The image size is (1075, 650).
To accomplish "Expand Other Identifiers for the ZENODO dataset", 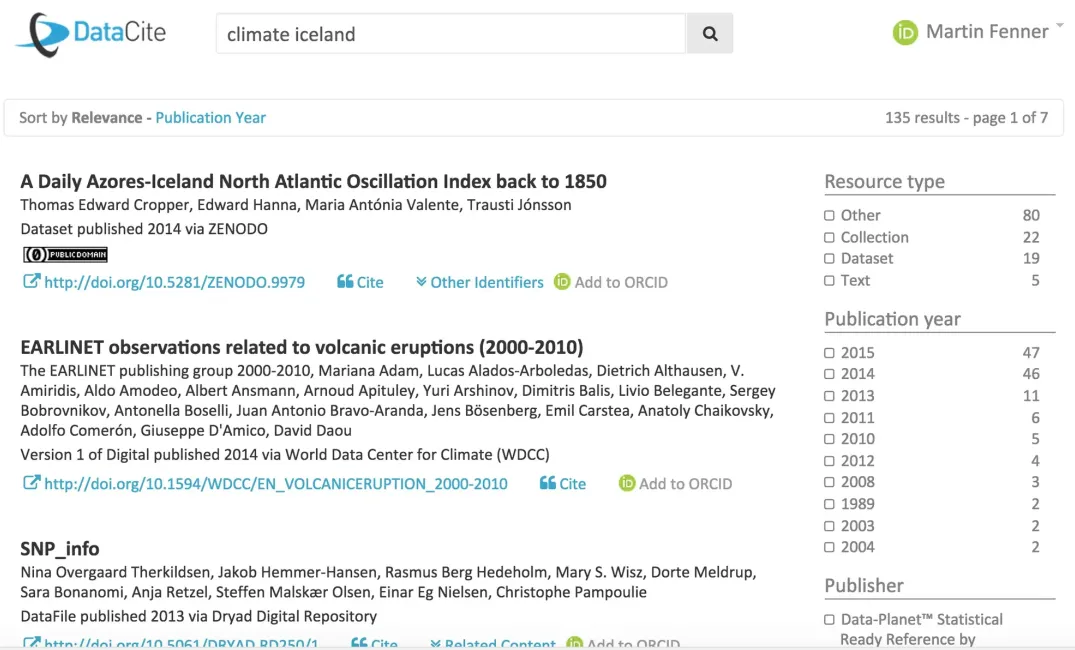I will click(479, 282).
